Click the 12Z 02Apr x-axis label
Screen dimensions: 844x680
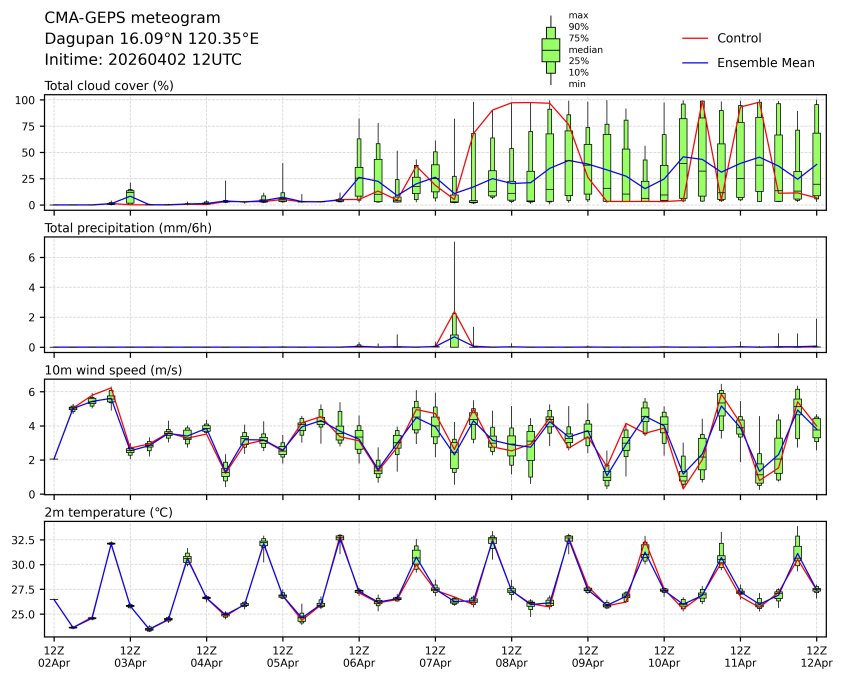(54, 656)
